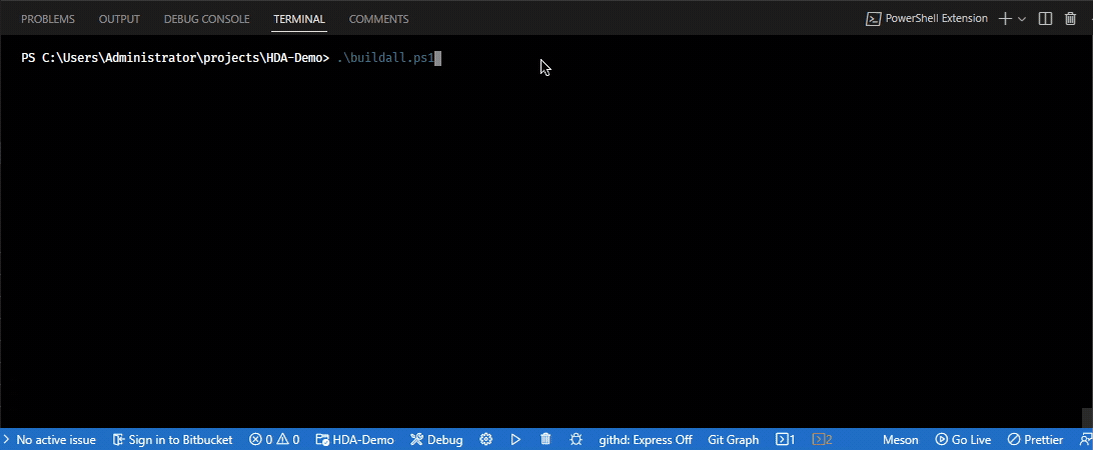Click the HDA-Demo project status item
1093x450 pixels.
click(355, 440)
